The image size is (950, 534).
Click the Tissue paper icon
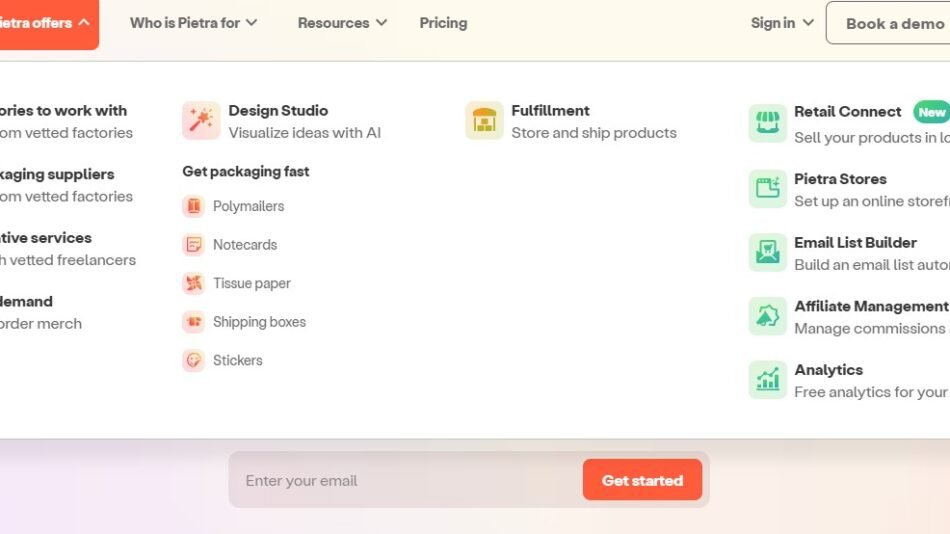pos(193,283)
